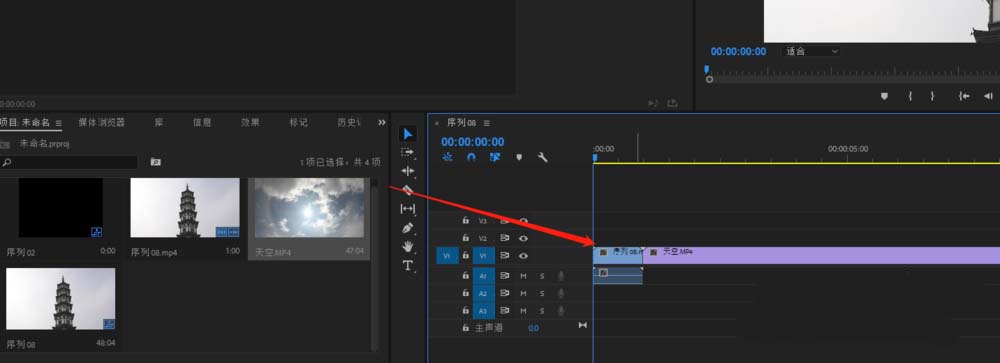Image resolution: width=1000 pixels, height=363 pixels.
Task: Toggle track targeting for V2
Action: (x=483, y=238)
